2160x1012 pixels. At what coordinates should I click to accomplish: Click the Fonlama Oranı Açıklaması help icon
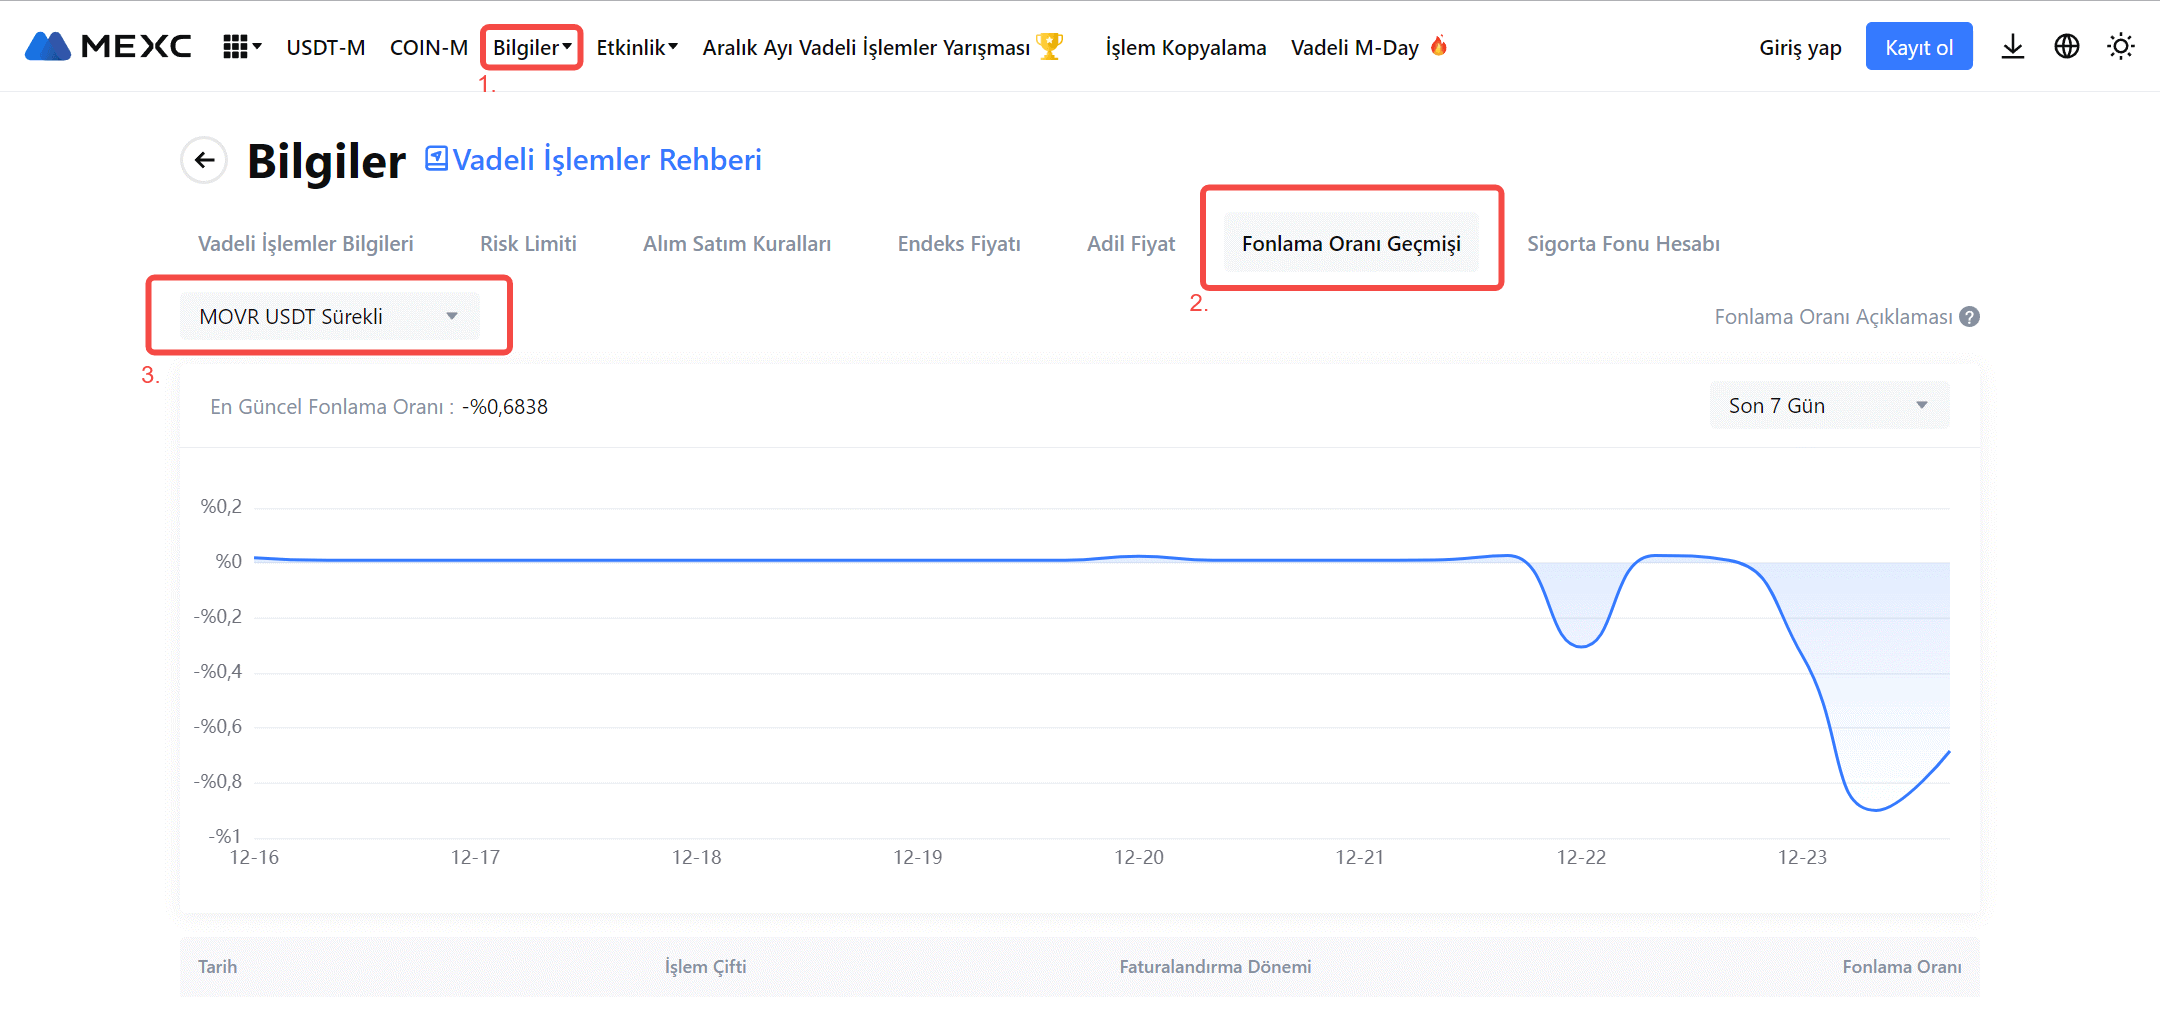tap(1969, 317)
